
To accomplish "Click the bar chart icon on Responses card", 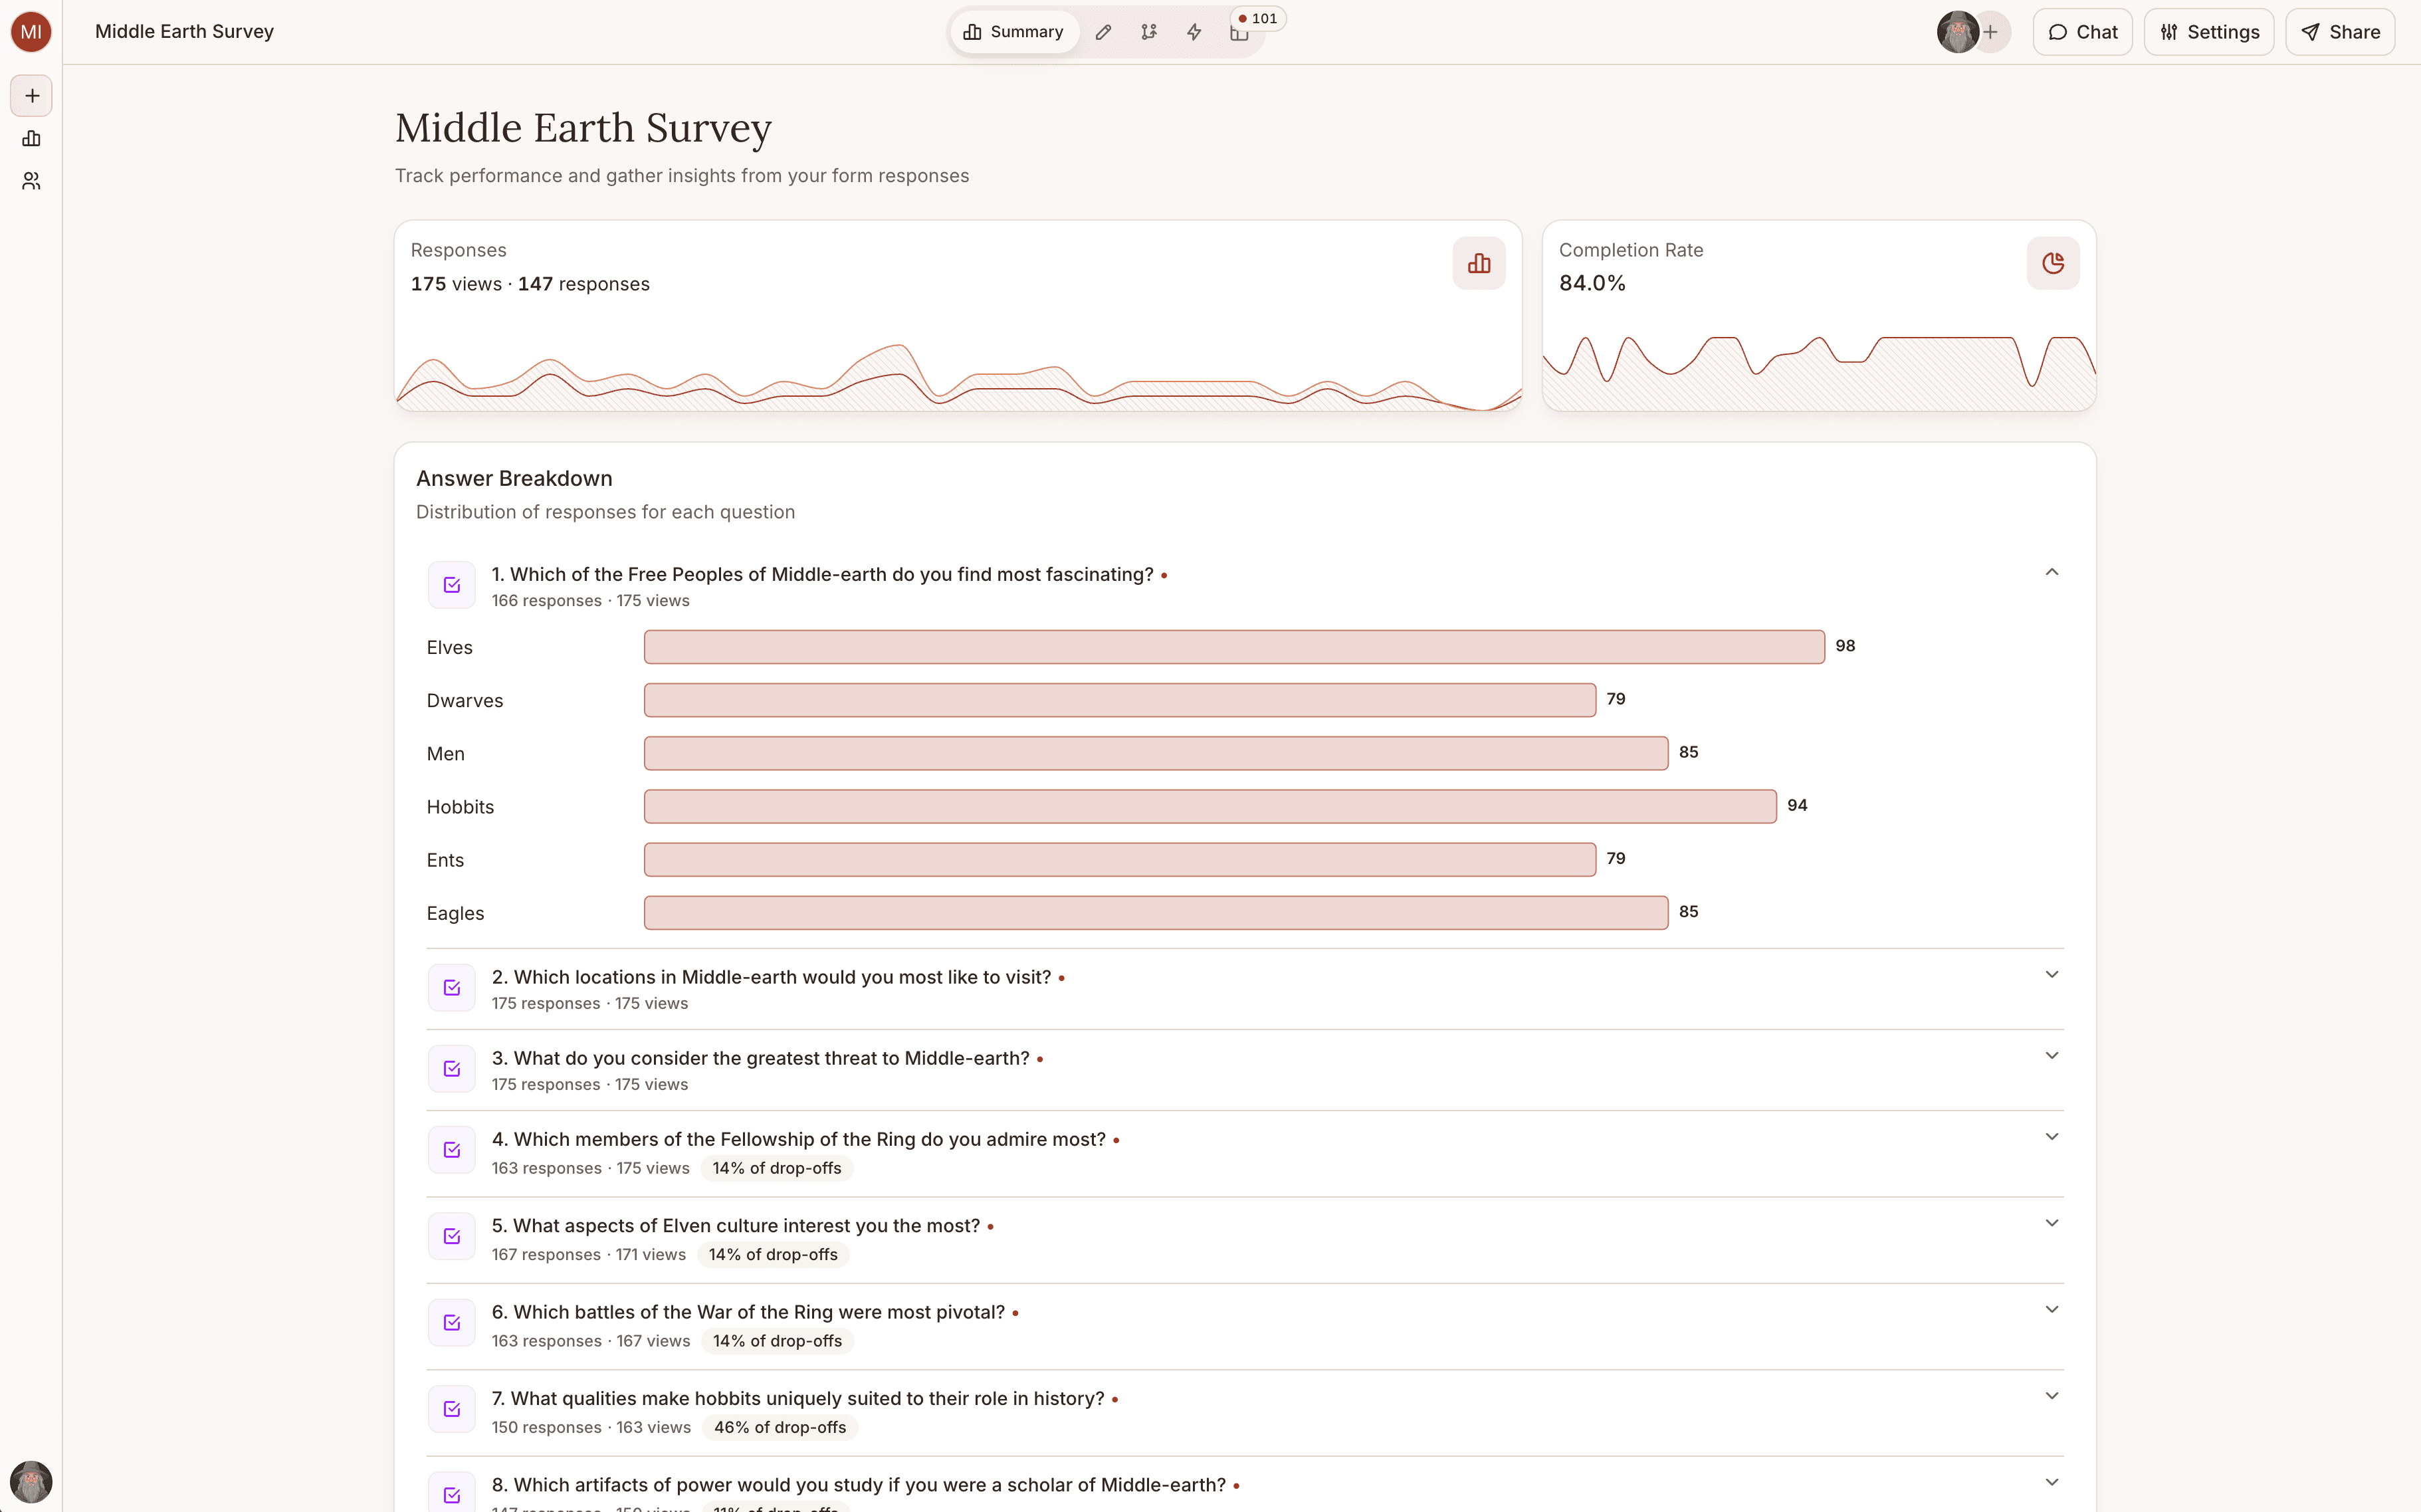I will 1478,263.
